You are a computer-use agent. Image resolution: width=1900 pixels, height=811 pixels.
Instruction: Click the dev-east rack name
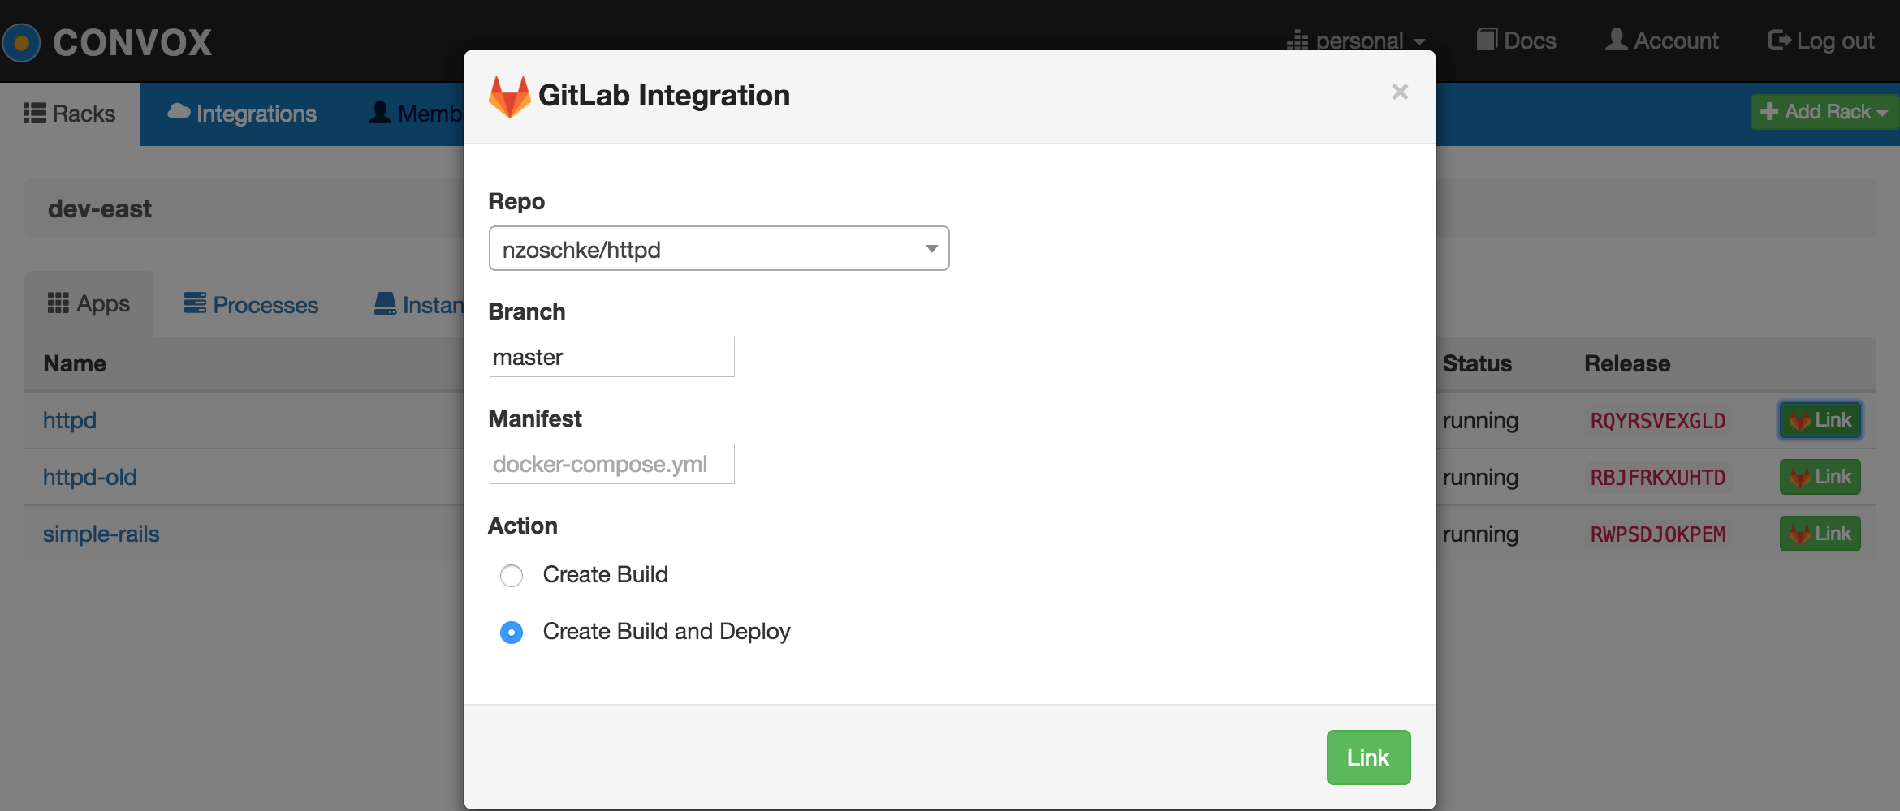pyautogui.click(x=100, y=209)
